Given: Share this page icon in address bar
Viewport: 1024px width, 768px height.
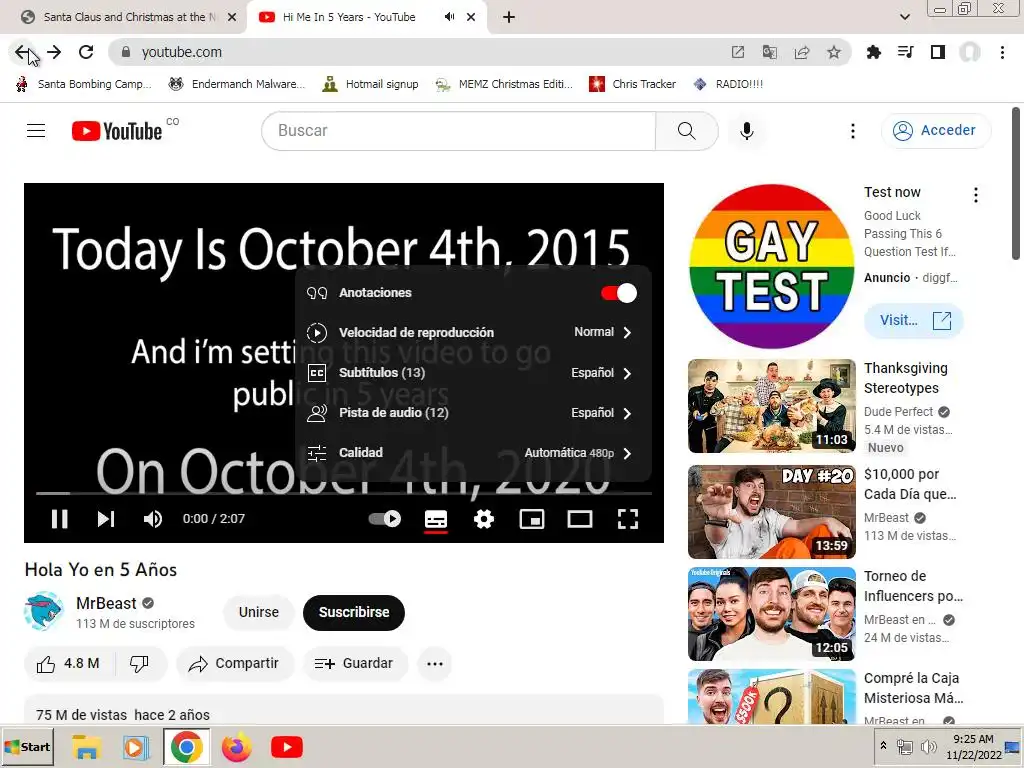Looking at the screenshot, I should pos(802,52).
